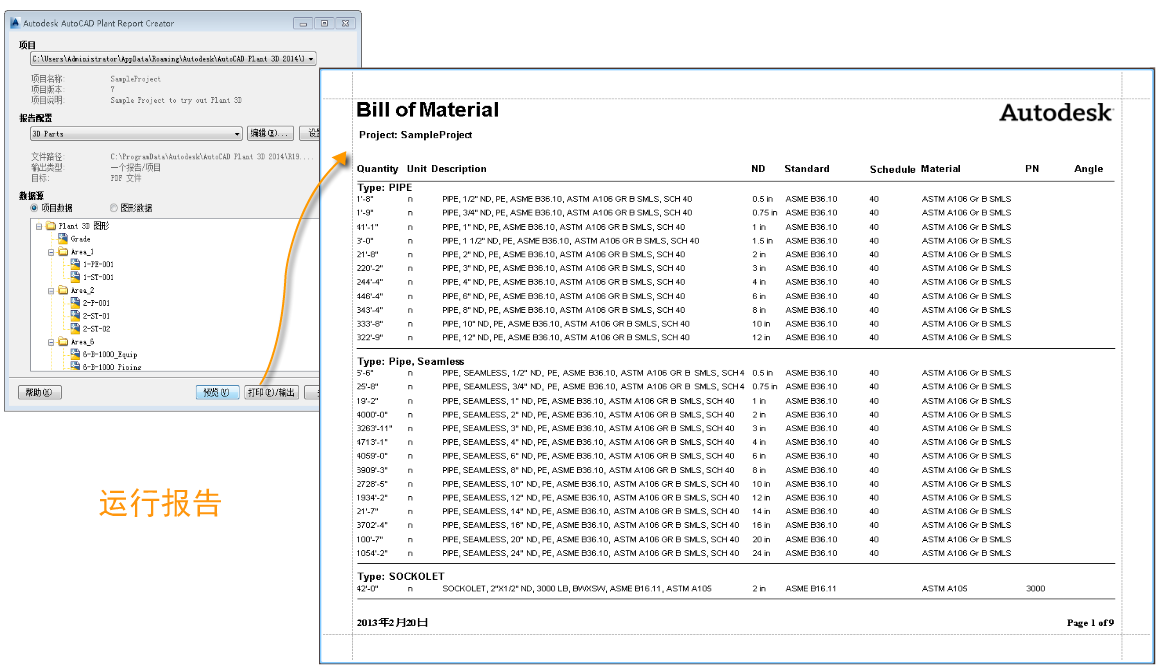Click the Quantity column header
The width and height of the screenshot is (1159, 669).
[x=377, y=169]
